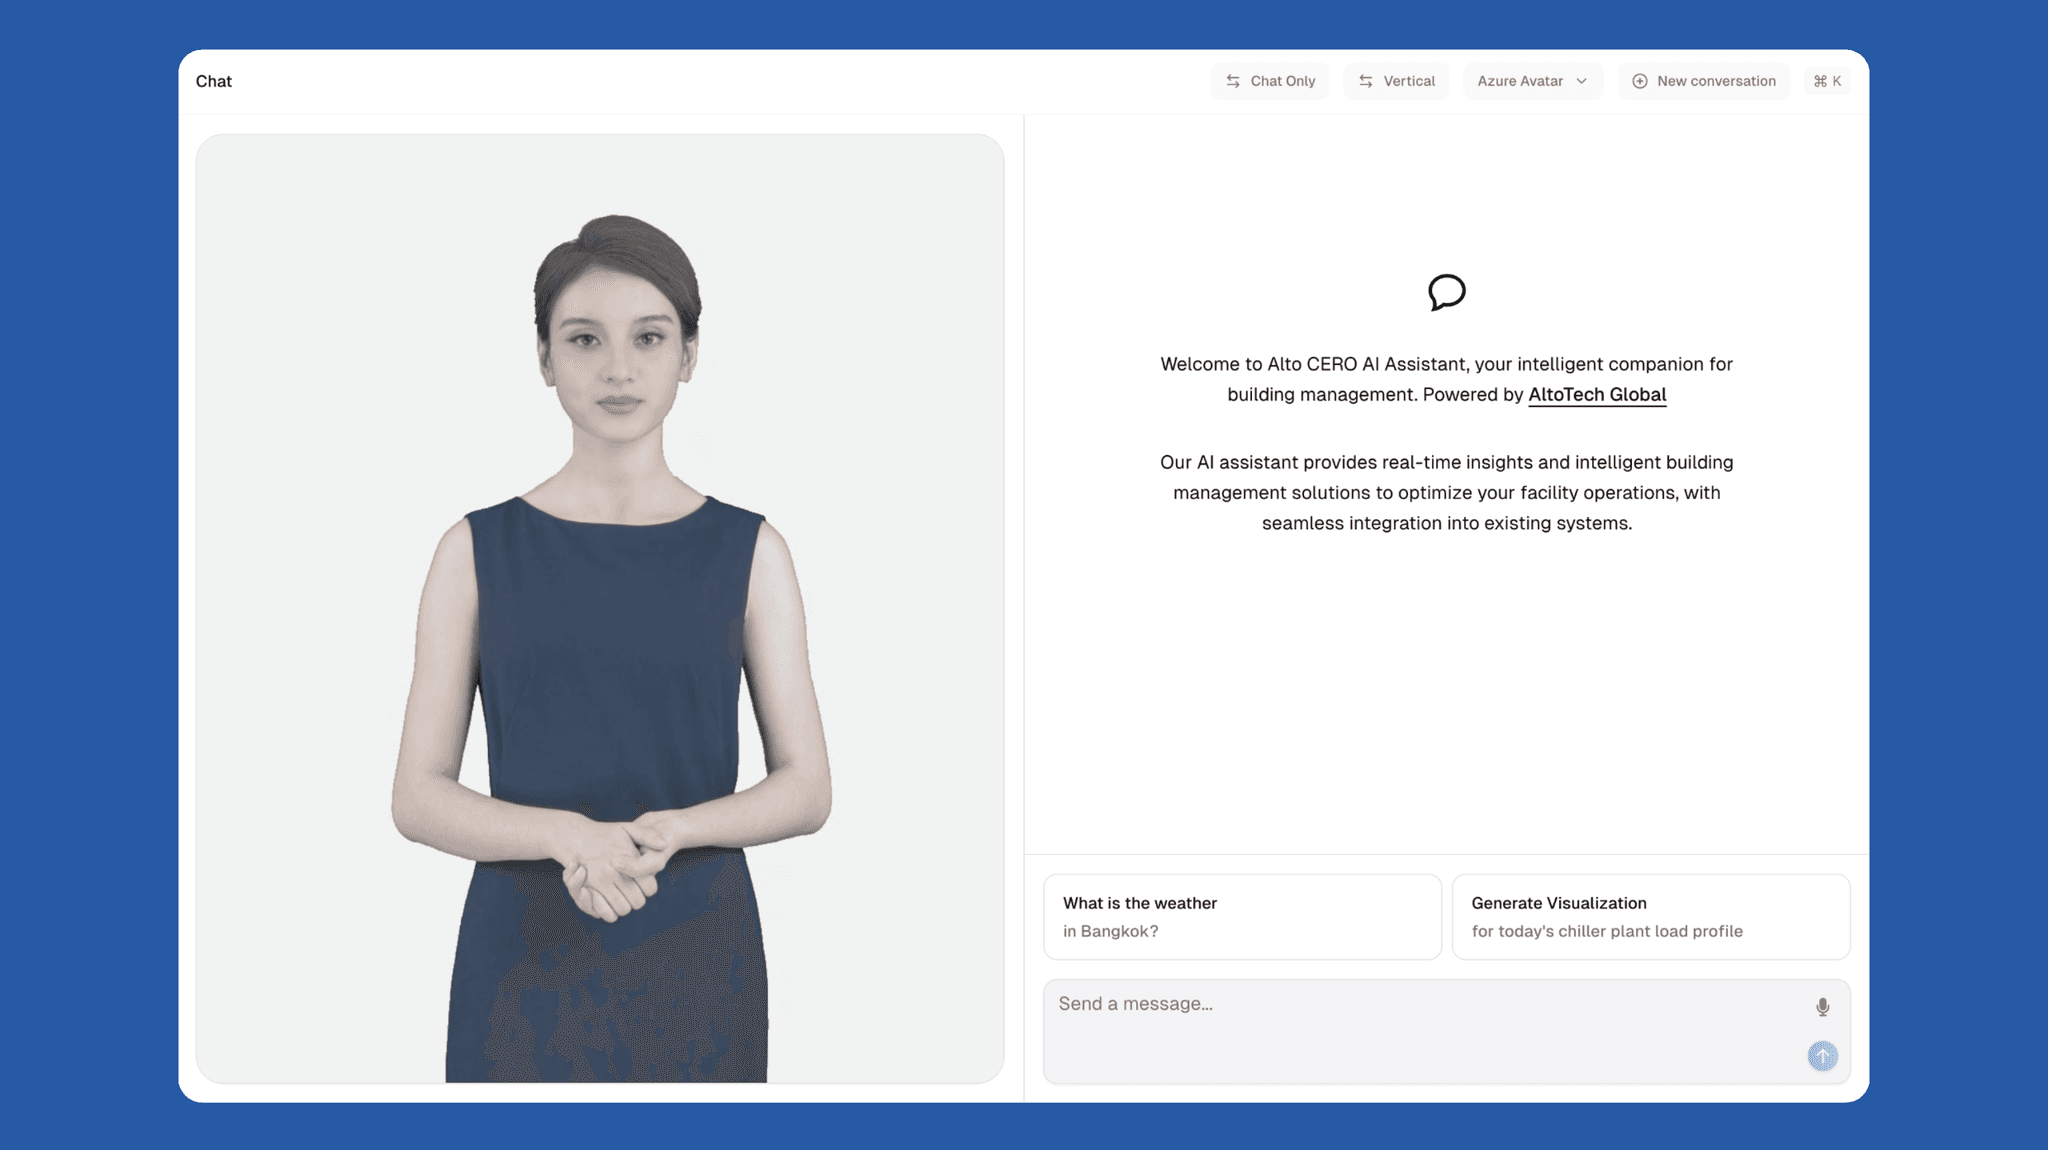Click the plus icon beside New conversation
The width and height of the screenshot is (2048, 1150).
1639,81
